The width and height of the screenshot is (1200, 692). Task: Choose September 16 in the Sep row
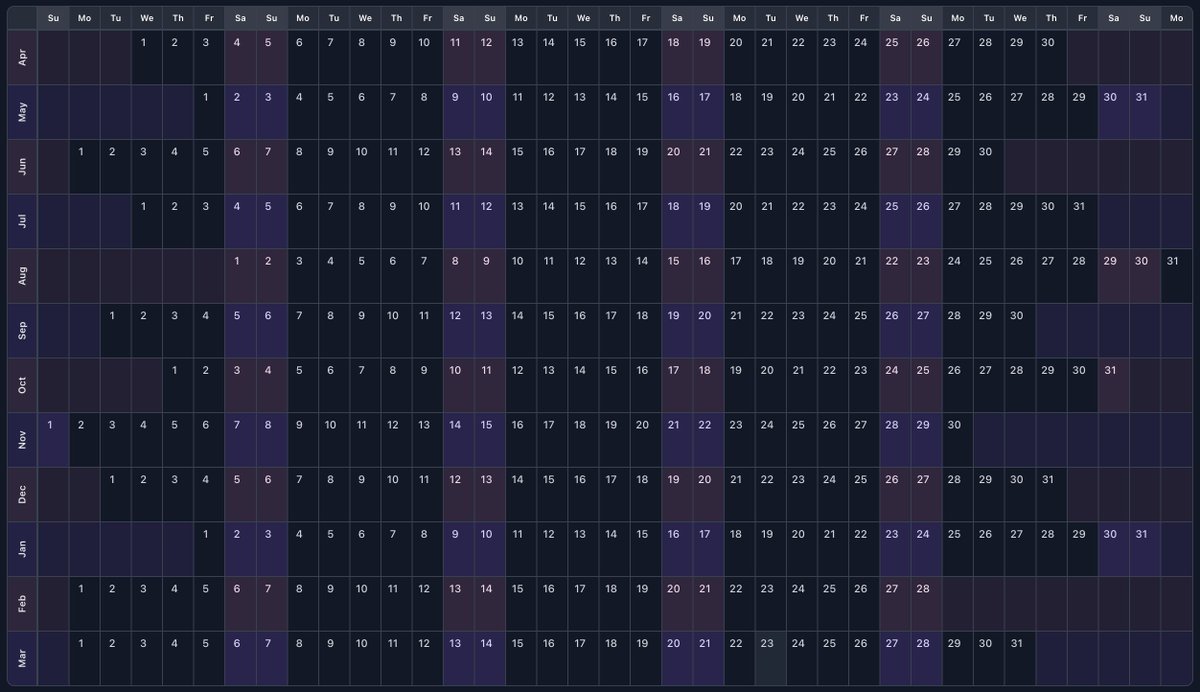tap(583, 330)
